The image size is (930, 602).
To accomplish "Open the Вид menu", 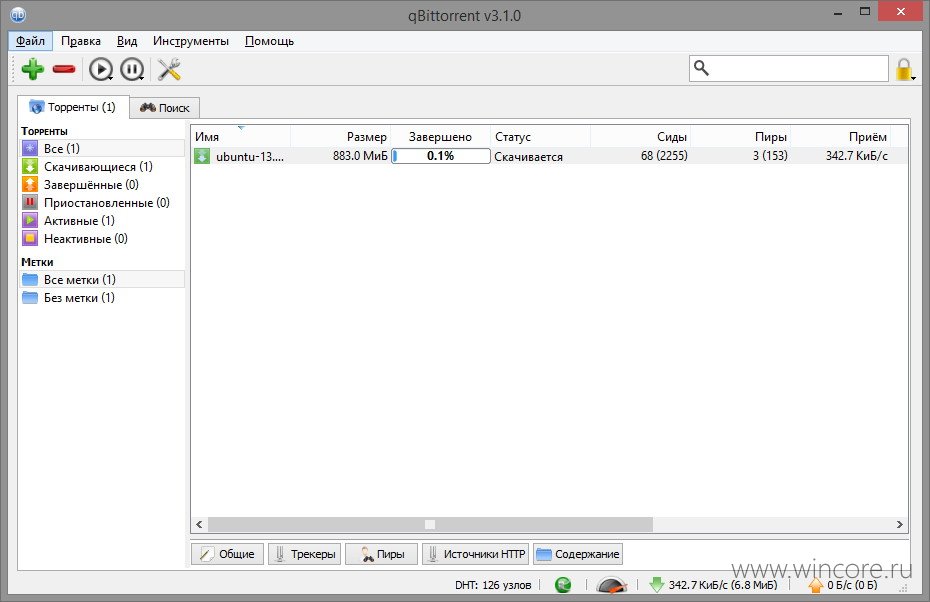I will click(x=127, y=41).
